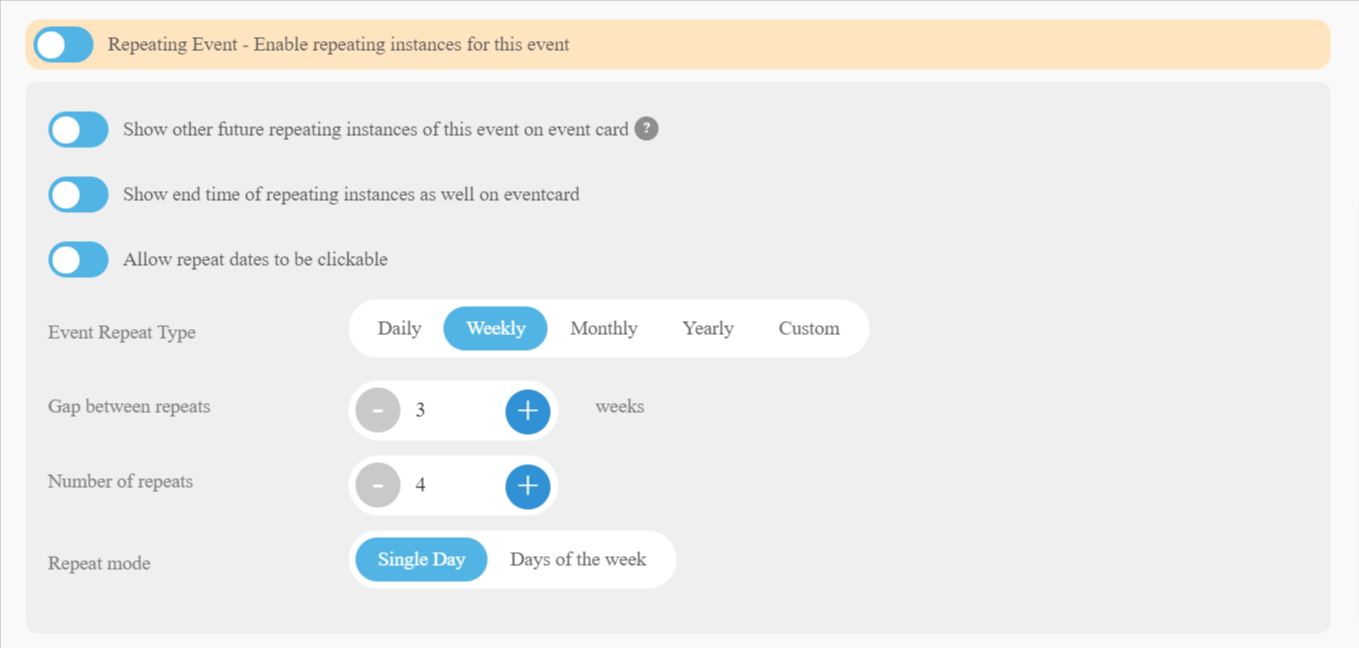Click the Event Repeat Type label
Screen dimensions: 1359x648
tap(122, 333)
